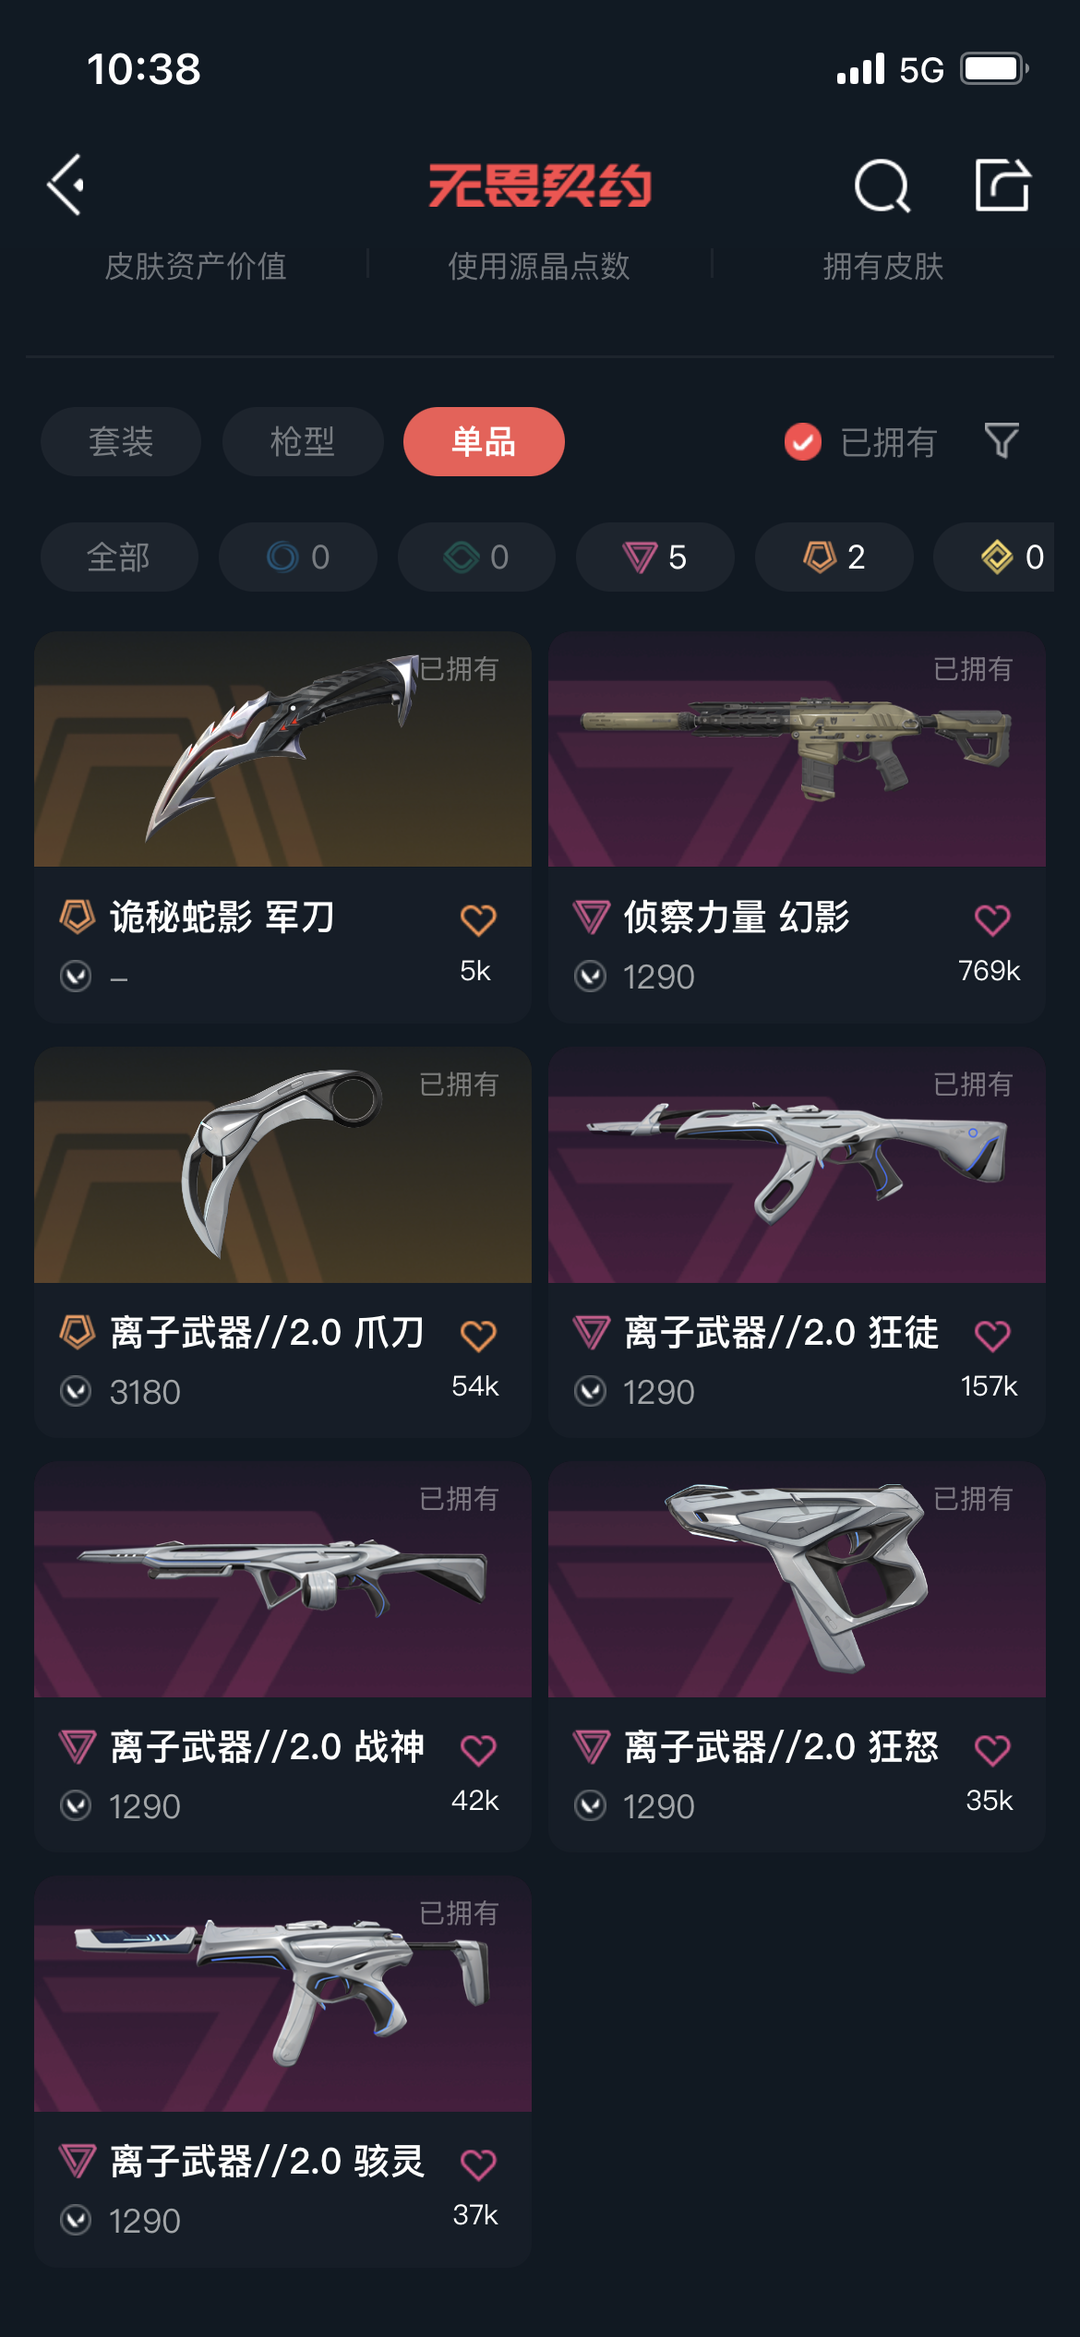Open 离子武器//2.0 爪刀 skin thumbnail

(283, 1165)
